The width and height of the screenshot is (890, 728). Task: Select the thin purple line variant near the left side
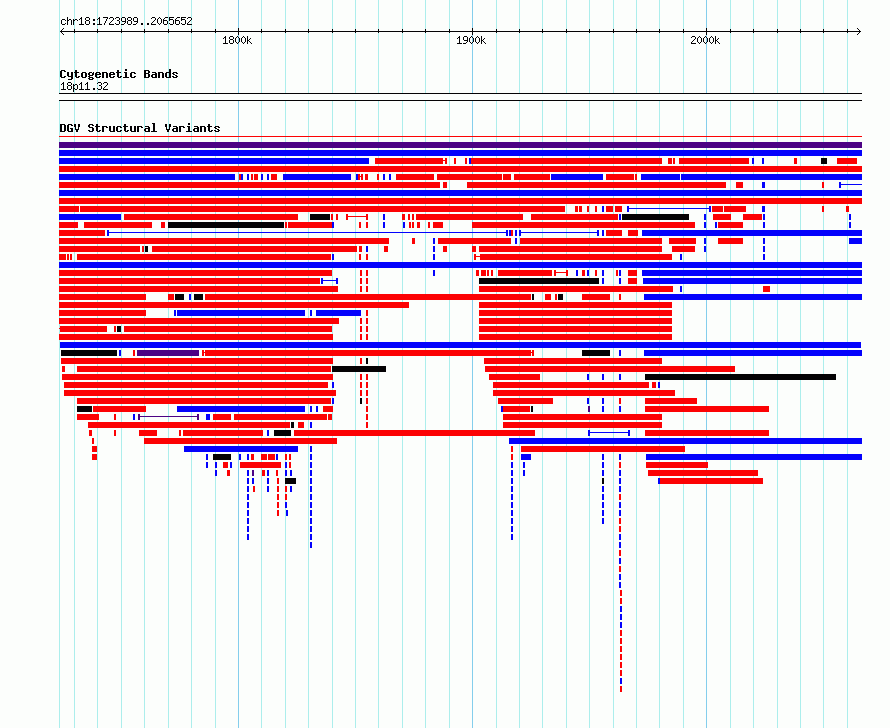169,417
